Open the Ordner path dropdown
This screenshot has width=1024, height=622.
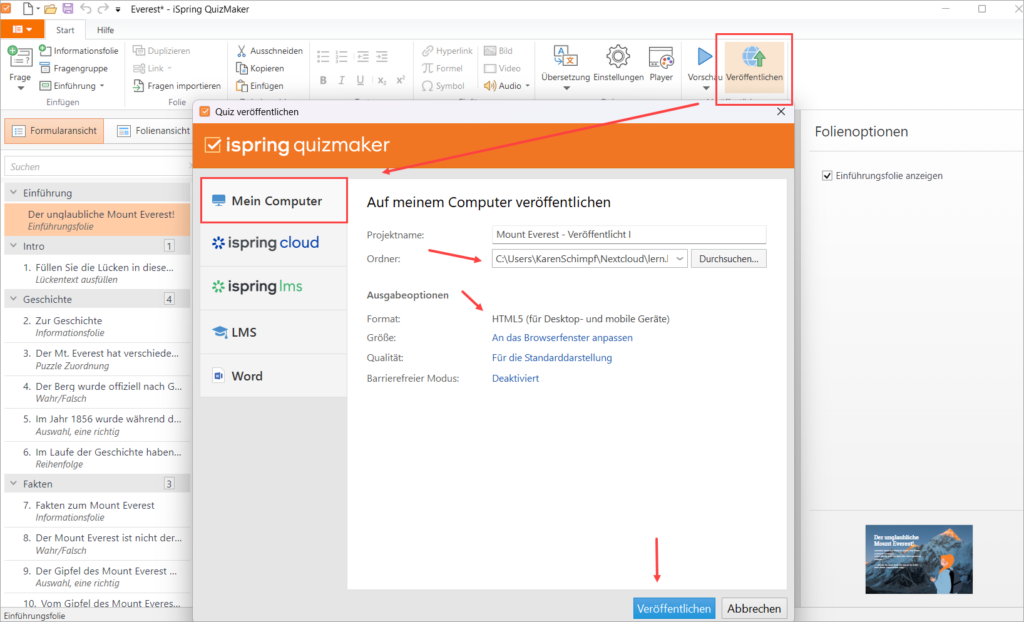pos(679,259)
